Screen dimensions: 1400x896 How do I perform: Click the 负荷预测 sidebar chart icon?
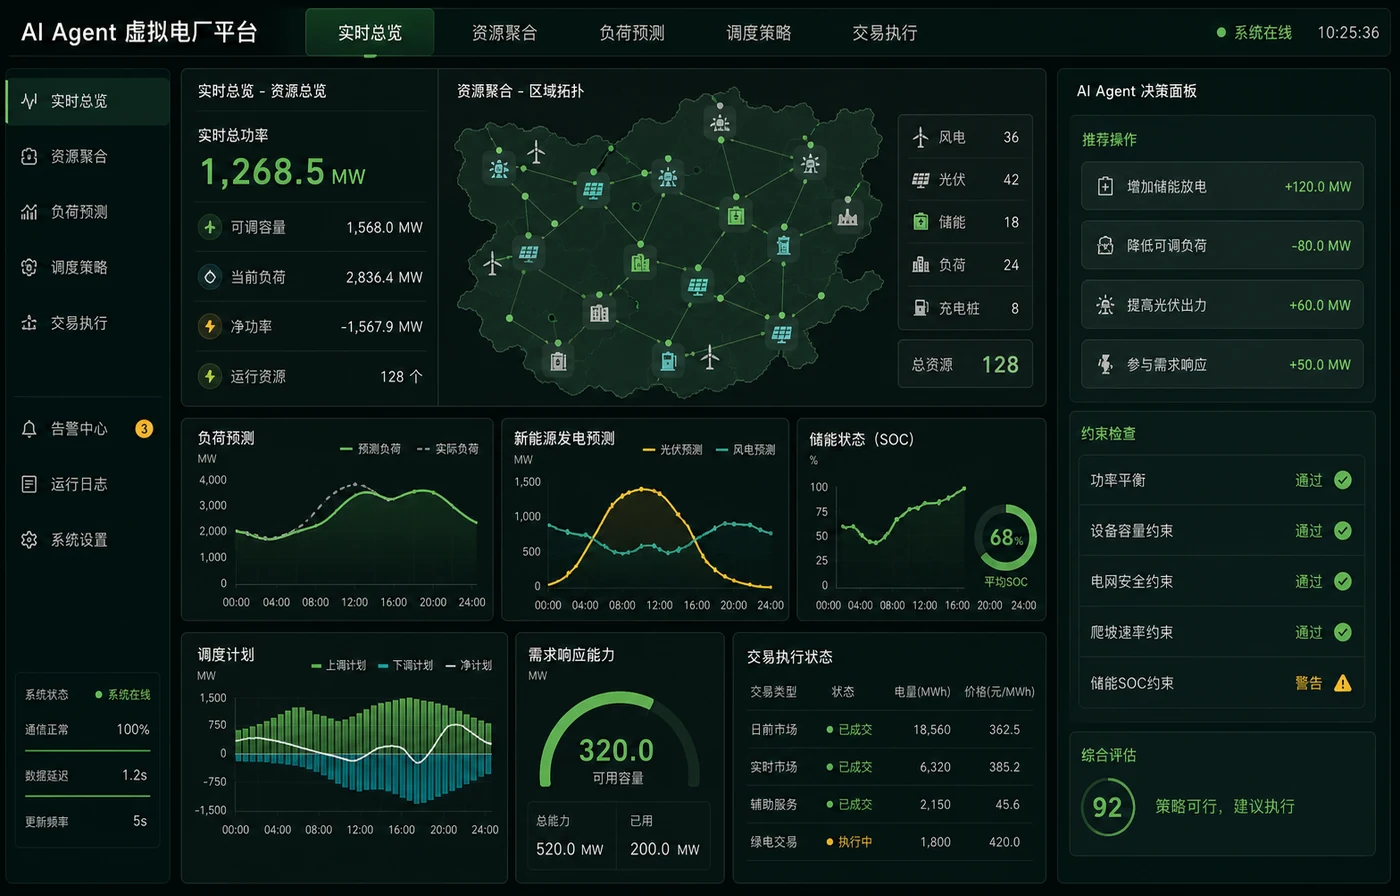pyautogui.click(x=30, y=212)
